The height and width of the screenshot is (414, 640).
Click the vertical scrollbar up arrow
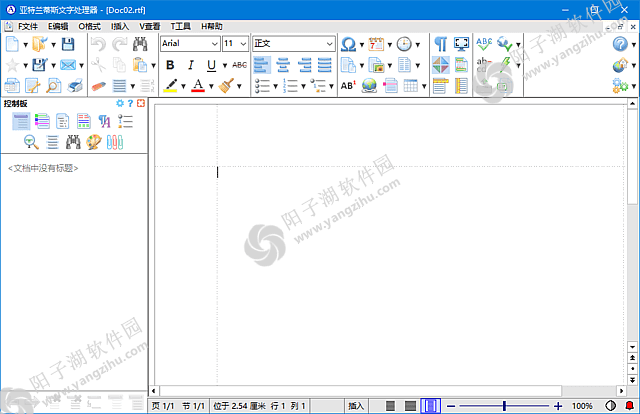632,103
